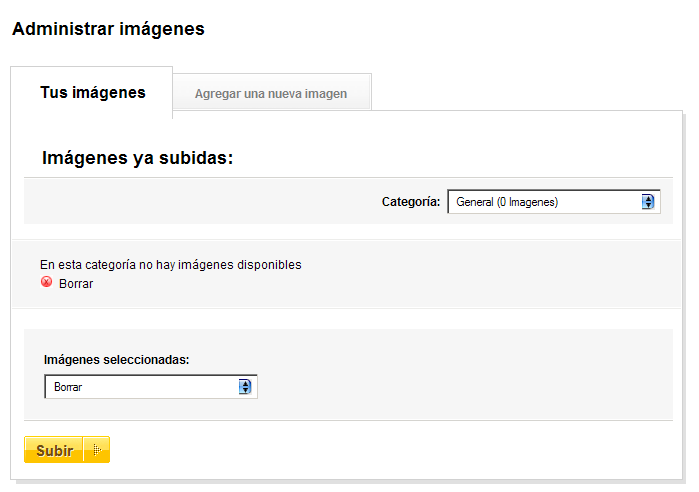Click the Imágenes seleccionadas label

[116, 360]
